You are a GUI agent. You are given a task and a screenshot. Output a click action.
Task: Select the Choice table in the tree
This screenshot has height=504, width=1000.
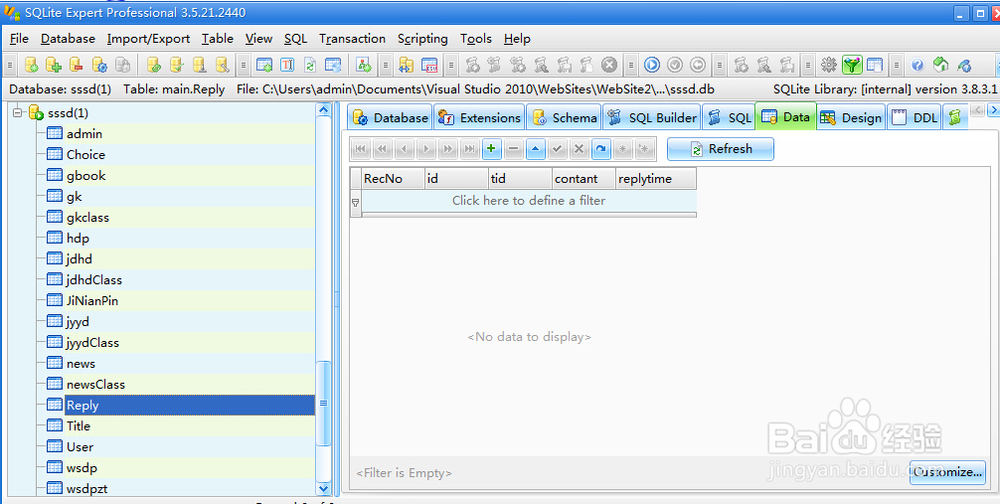click(x=85, y=155)
